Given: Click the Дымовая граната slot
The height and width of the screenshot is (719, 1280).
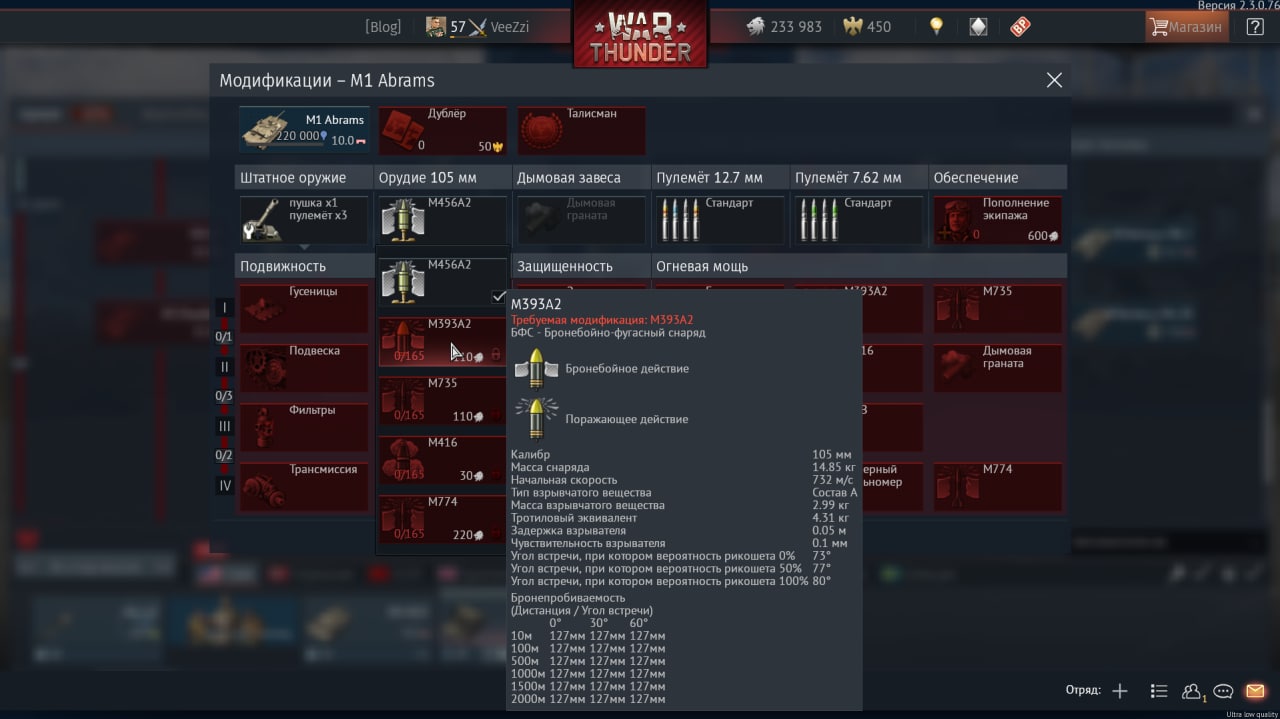Looking at the screenshot, I should coord(581,219).
